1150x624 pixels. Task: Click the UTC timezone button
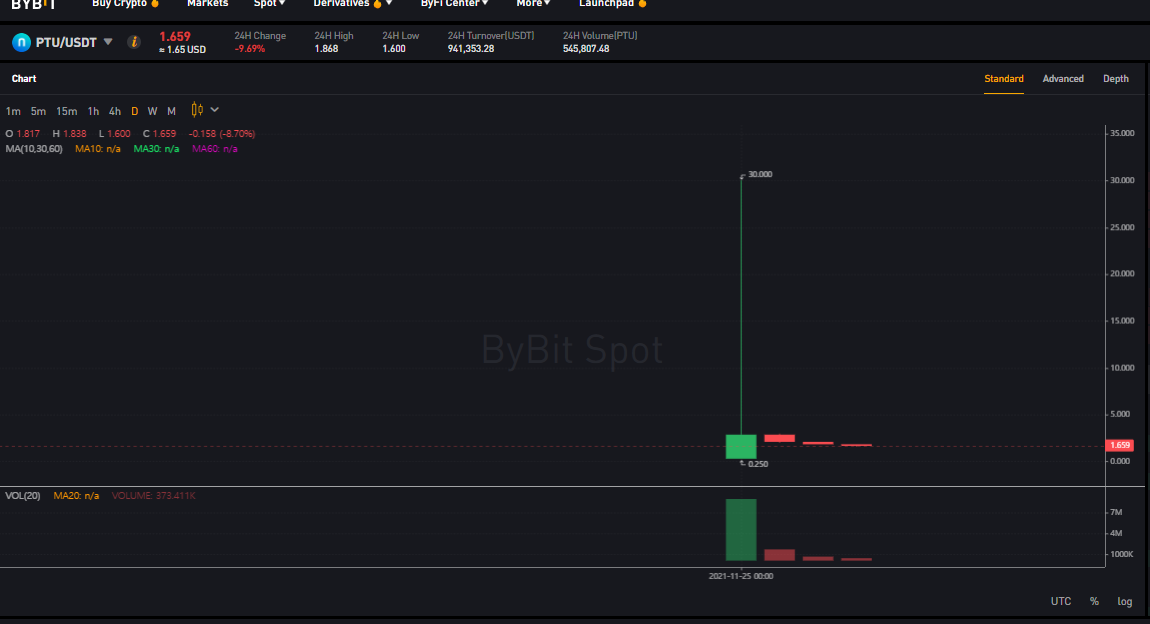[1061, 601]
